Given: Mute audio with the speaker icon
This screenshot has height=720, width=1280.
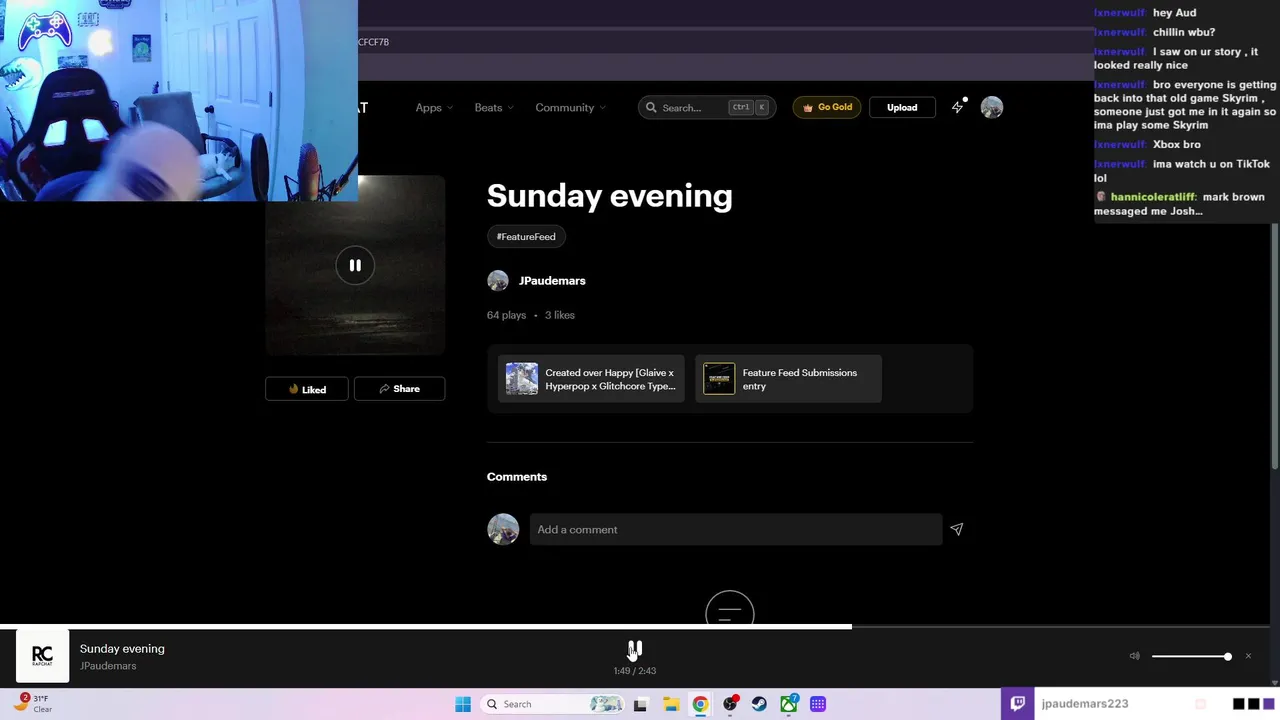Looking at the screenshot, I should tap(1134, 656).
